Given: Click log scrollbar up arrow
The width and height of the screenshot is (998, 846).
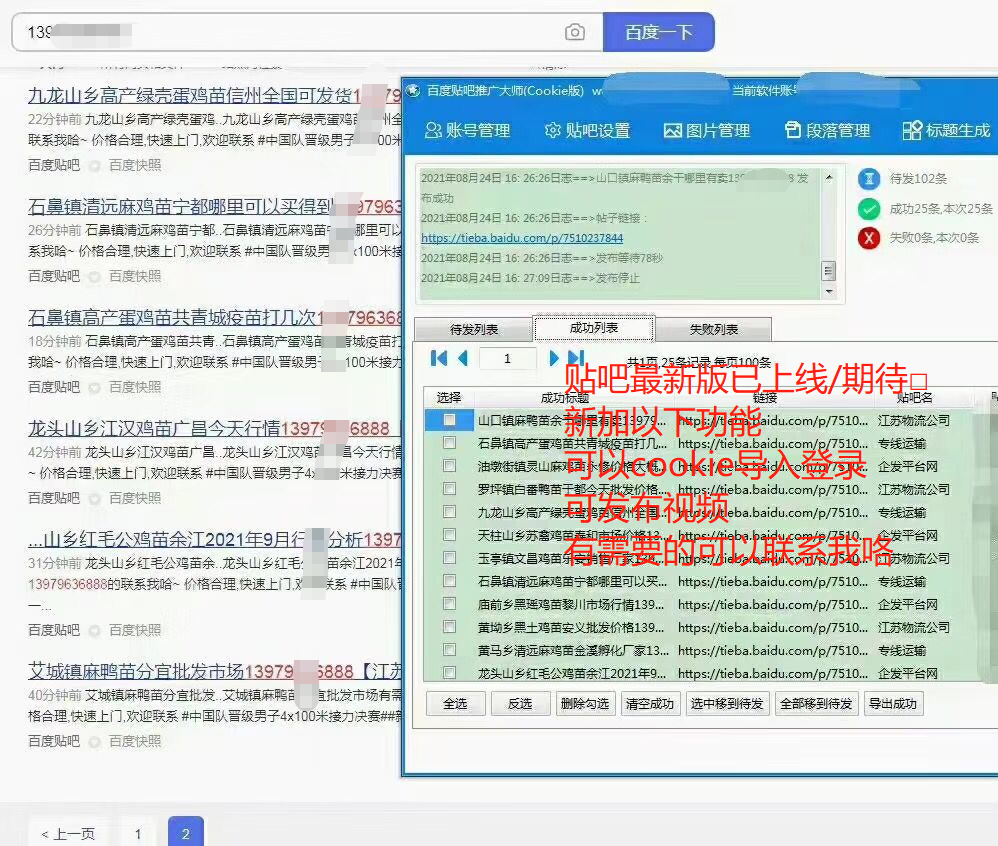Looking at the screenshot, I should tap(829, 178).
